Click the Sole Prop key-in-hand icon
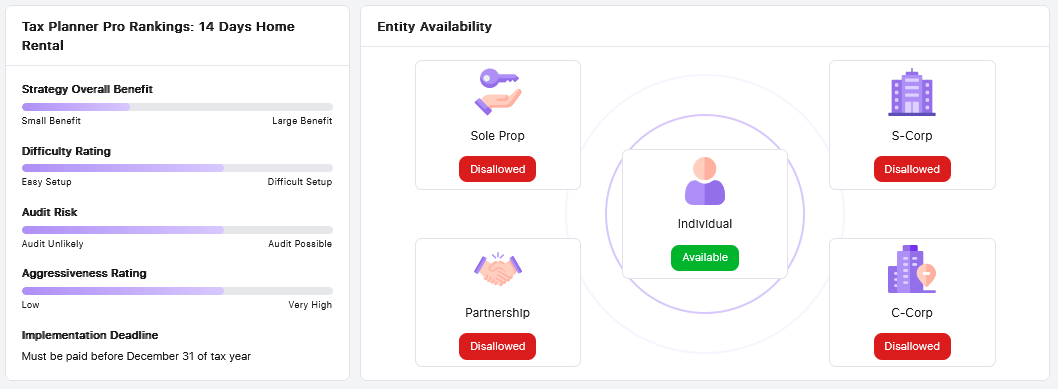Image resolution: width=1058 pixels, height=389 pixels. (497, 92)
